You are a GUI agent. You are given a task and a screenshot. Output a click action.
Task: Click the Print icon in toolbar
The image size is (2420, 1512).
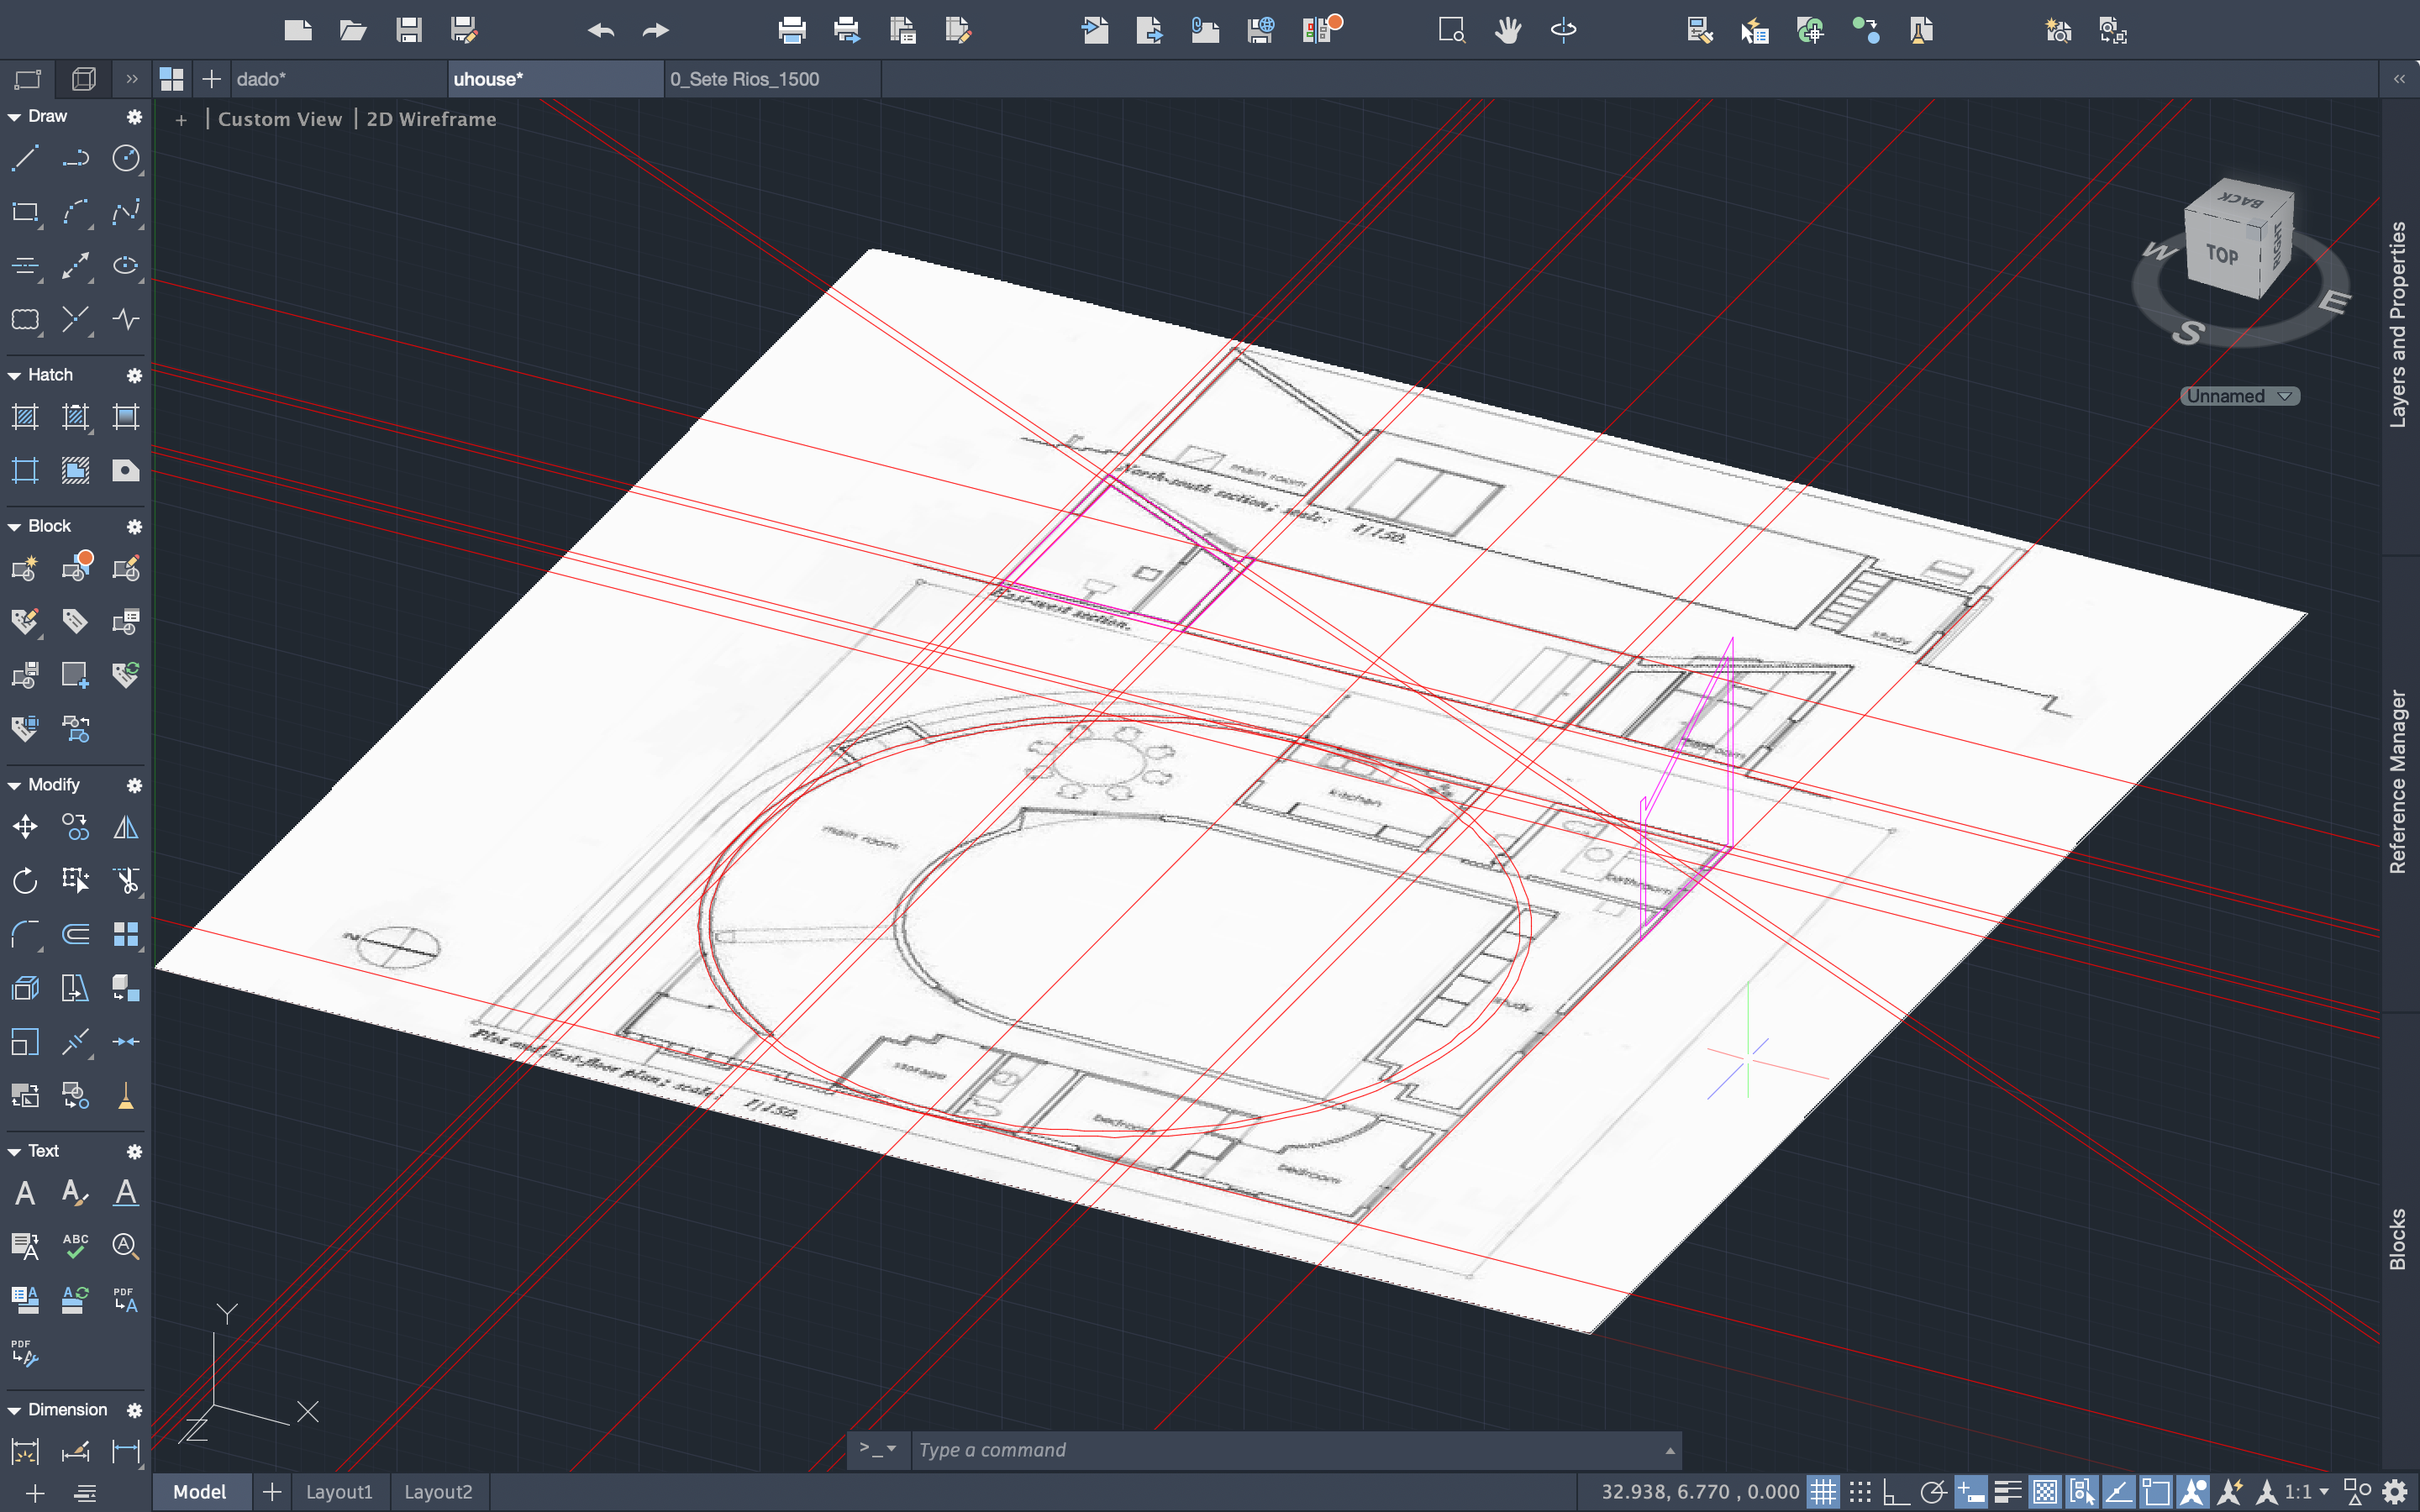click(x=792, y=30)
